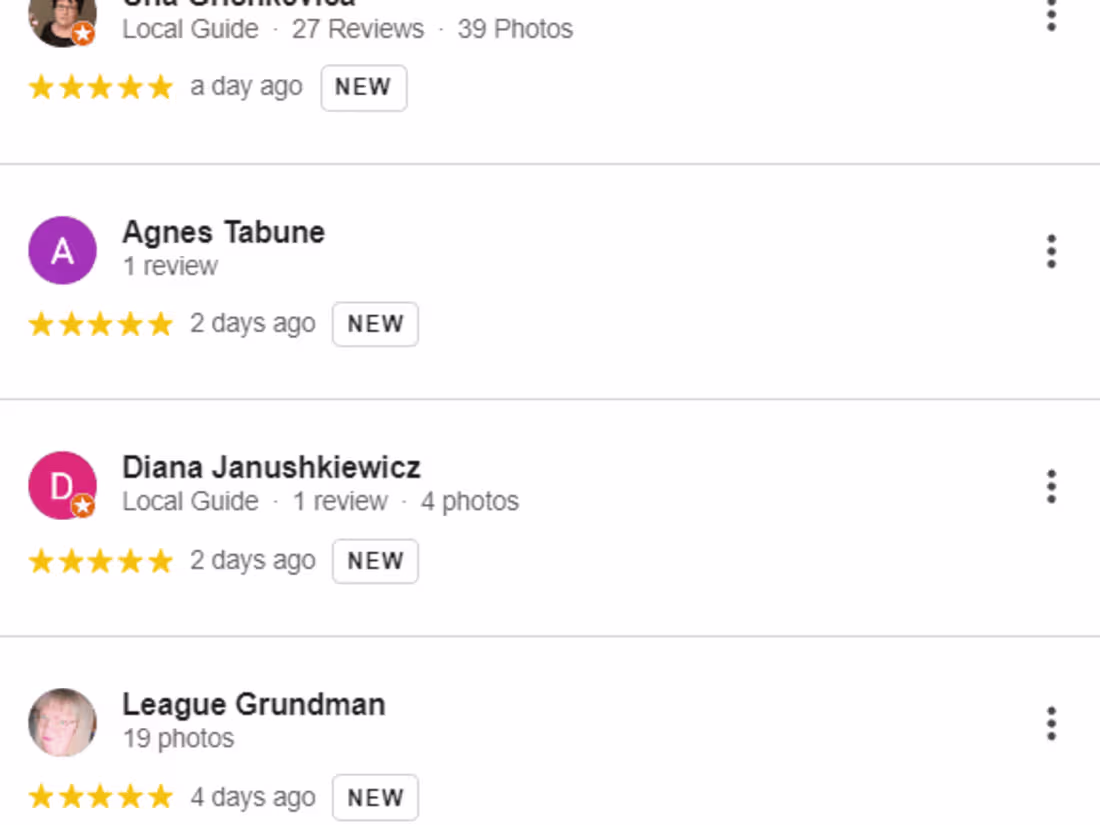Click the NEW badge on Agnes Tabune's review
The width and height of the screenshot is (1100, 825).
pos(375,324)
